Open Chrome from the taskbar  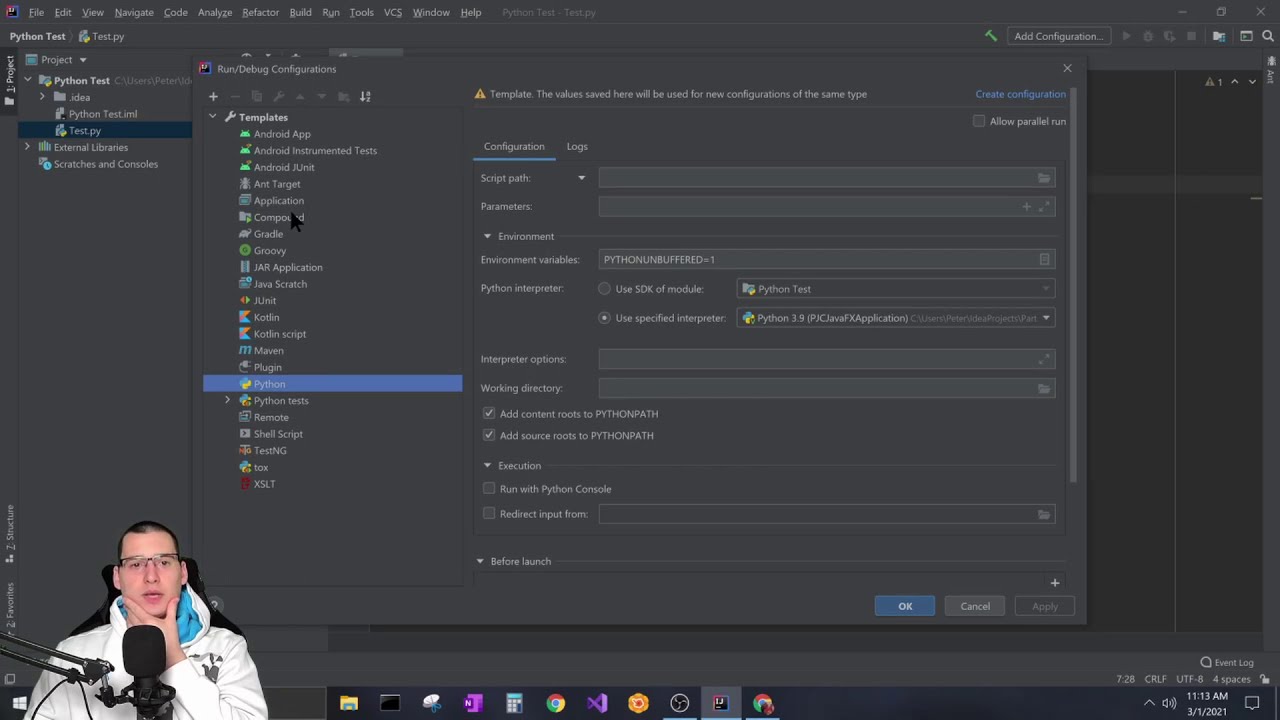click(x=555, y=704)
